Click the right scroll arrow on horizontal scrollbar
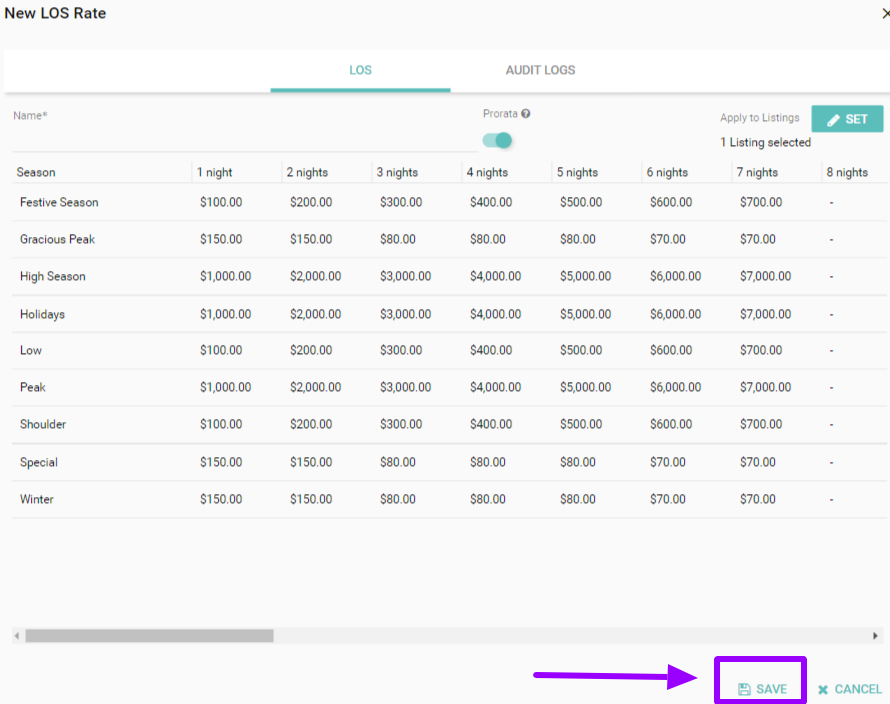Viewport: 890px width, 704px height. click(876, 636)
